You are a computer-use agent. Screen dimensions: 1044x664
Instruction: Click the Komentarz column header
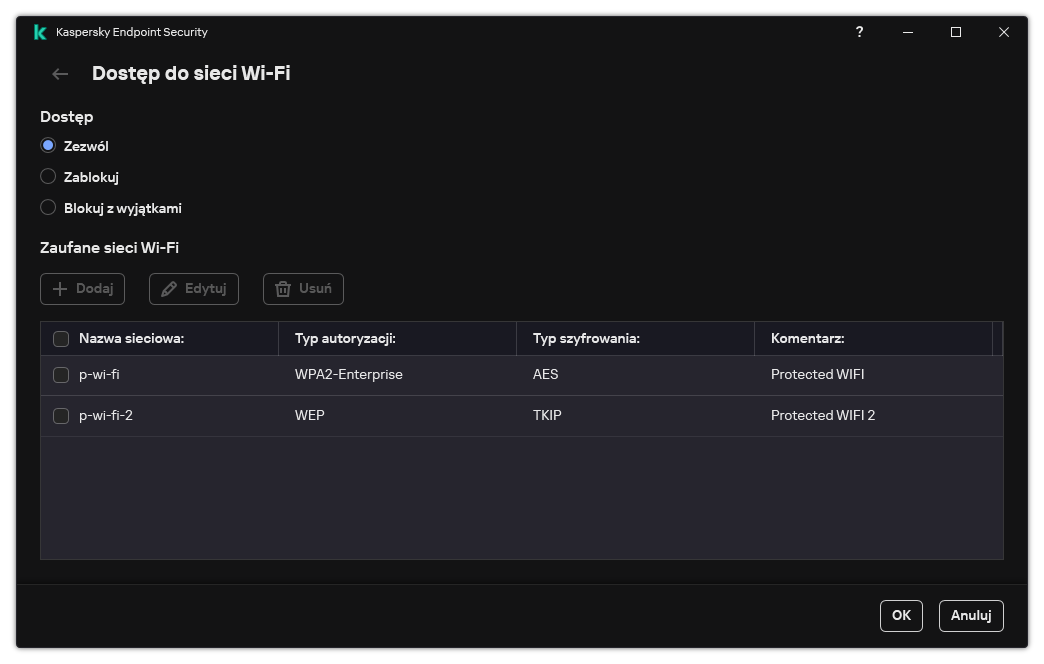(x=807, y=339)
